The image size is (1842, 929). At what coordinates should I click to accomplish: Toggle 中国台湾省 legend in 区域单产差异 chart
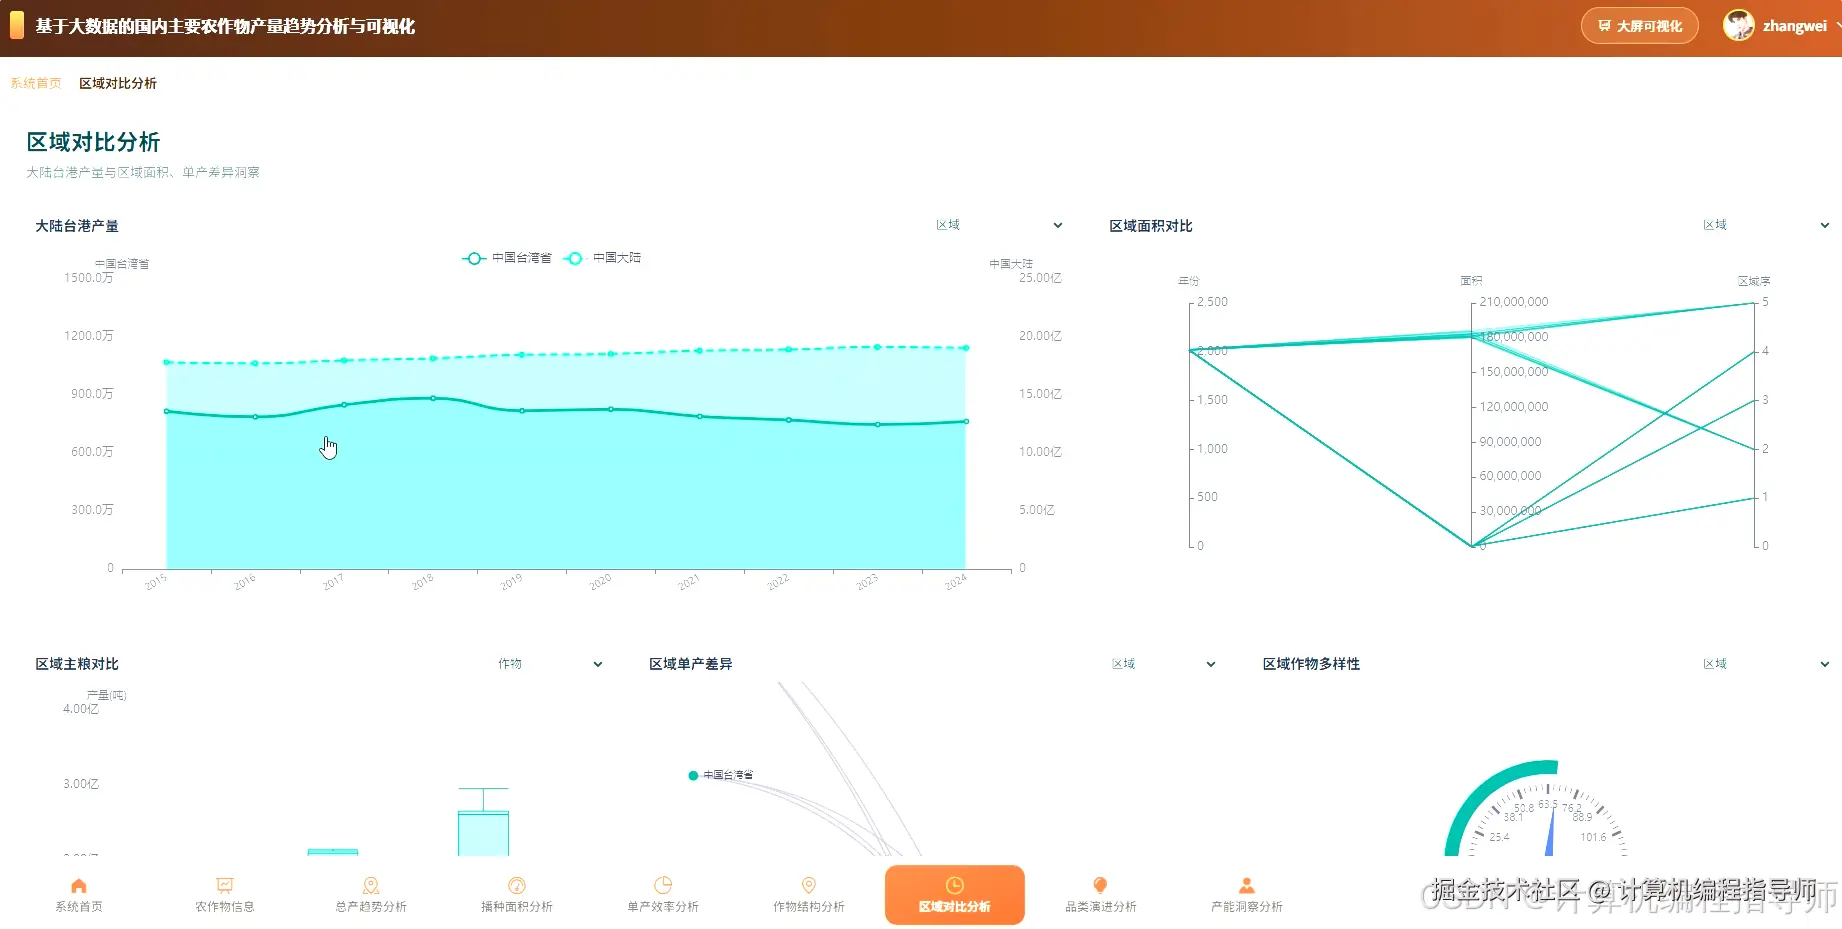721,775
